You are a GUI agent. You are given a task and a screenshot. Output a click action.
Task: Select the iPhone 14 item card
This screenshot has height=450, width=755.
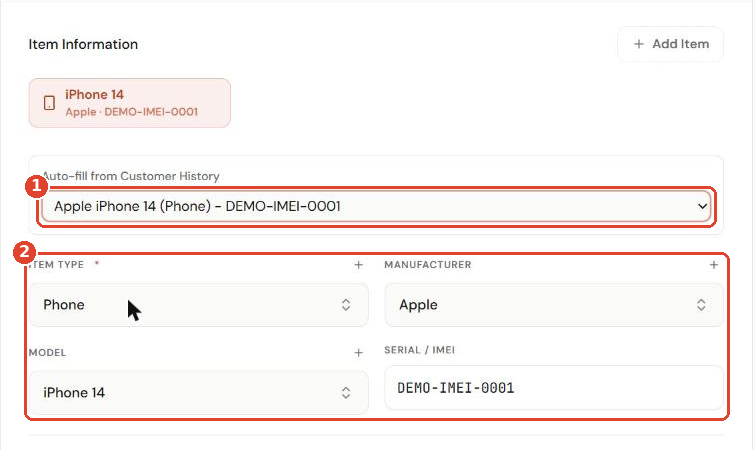click(x=130, y=103)
